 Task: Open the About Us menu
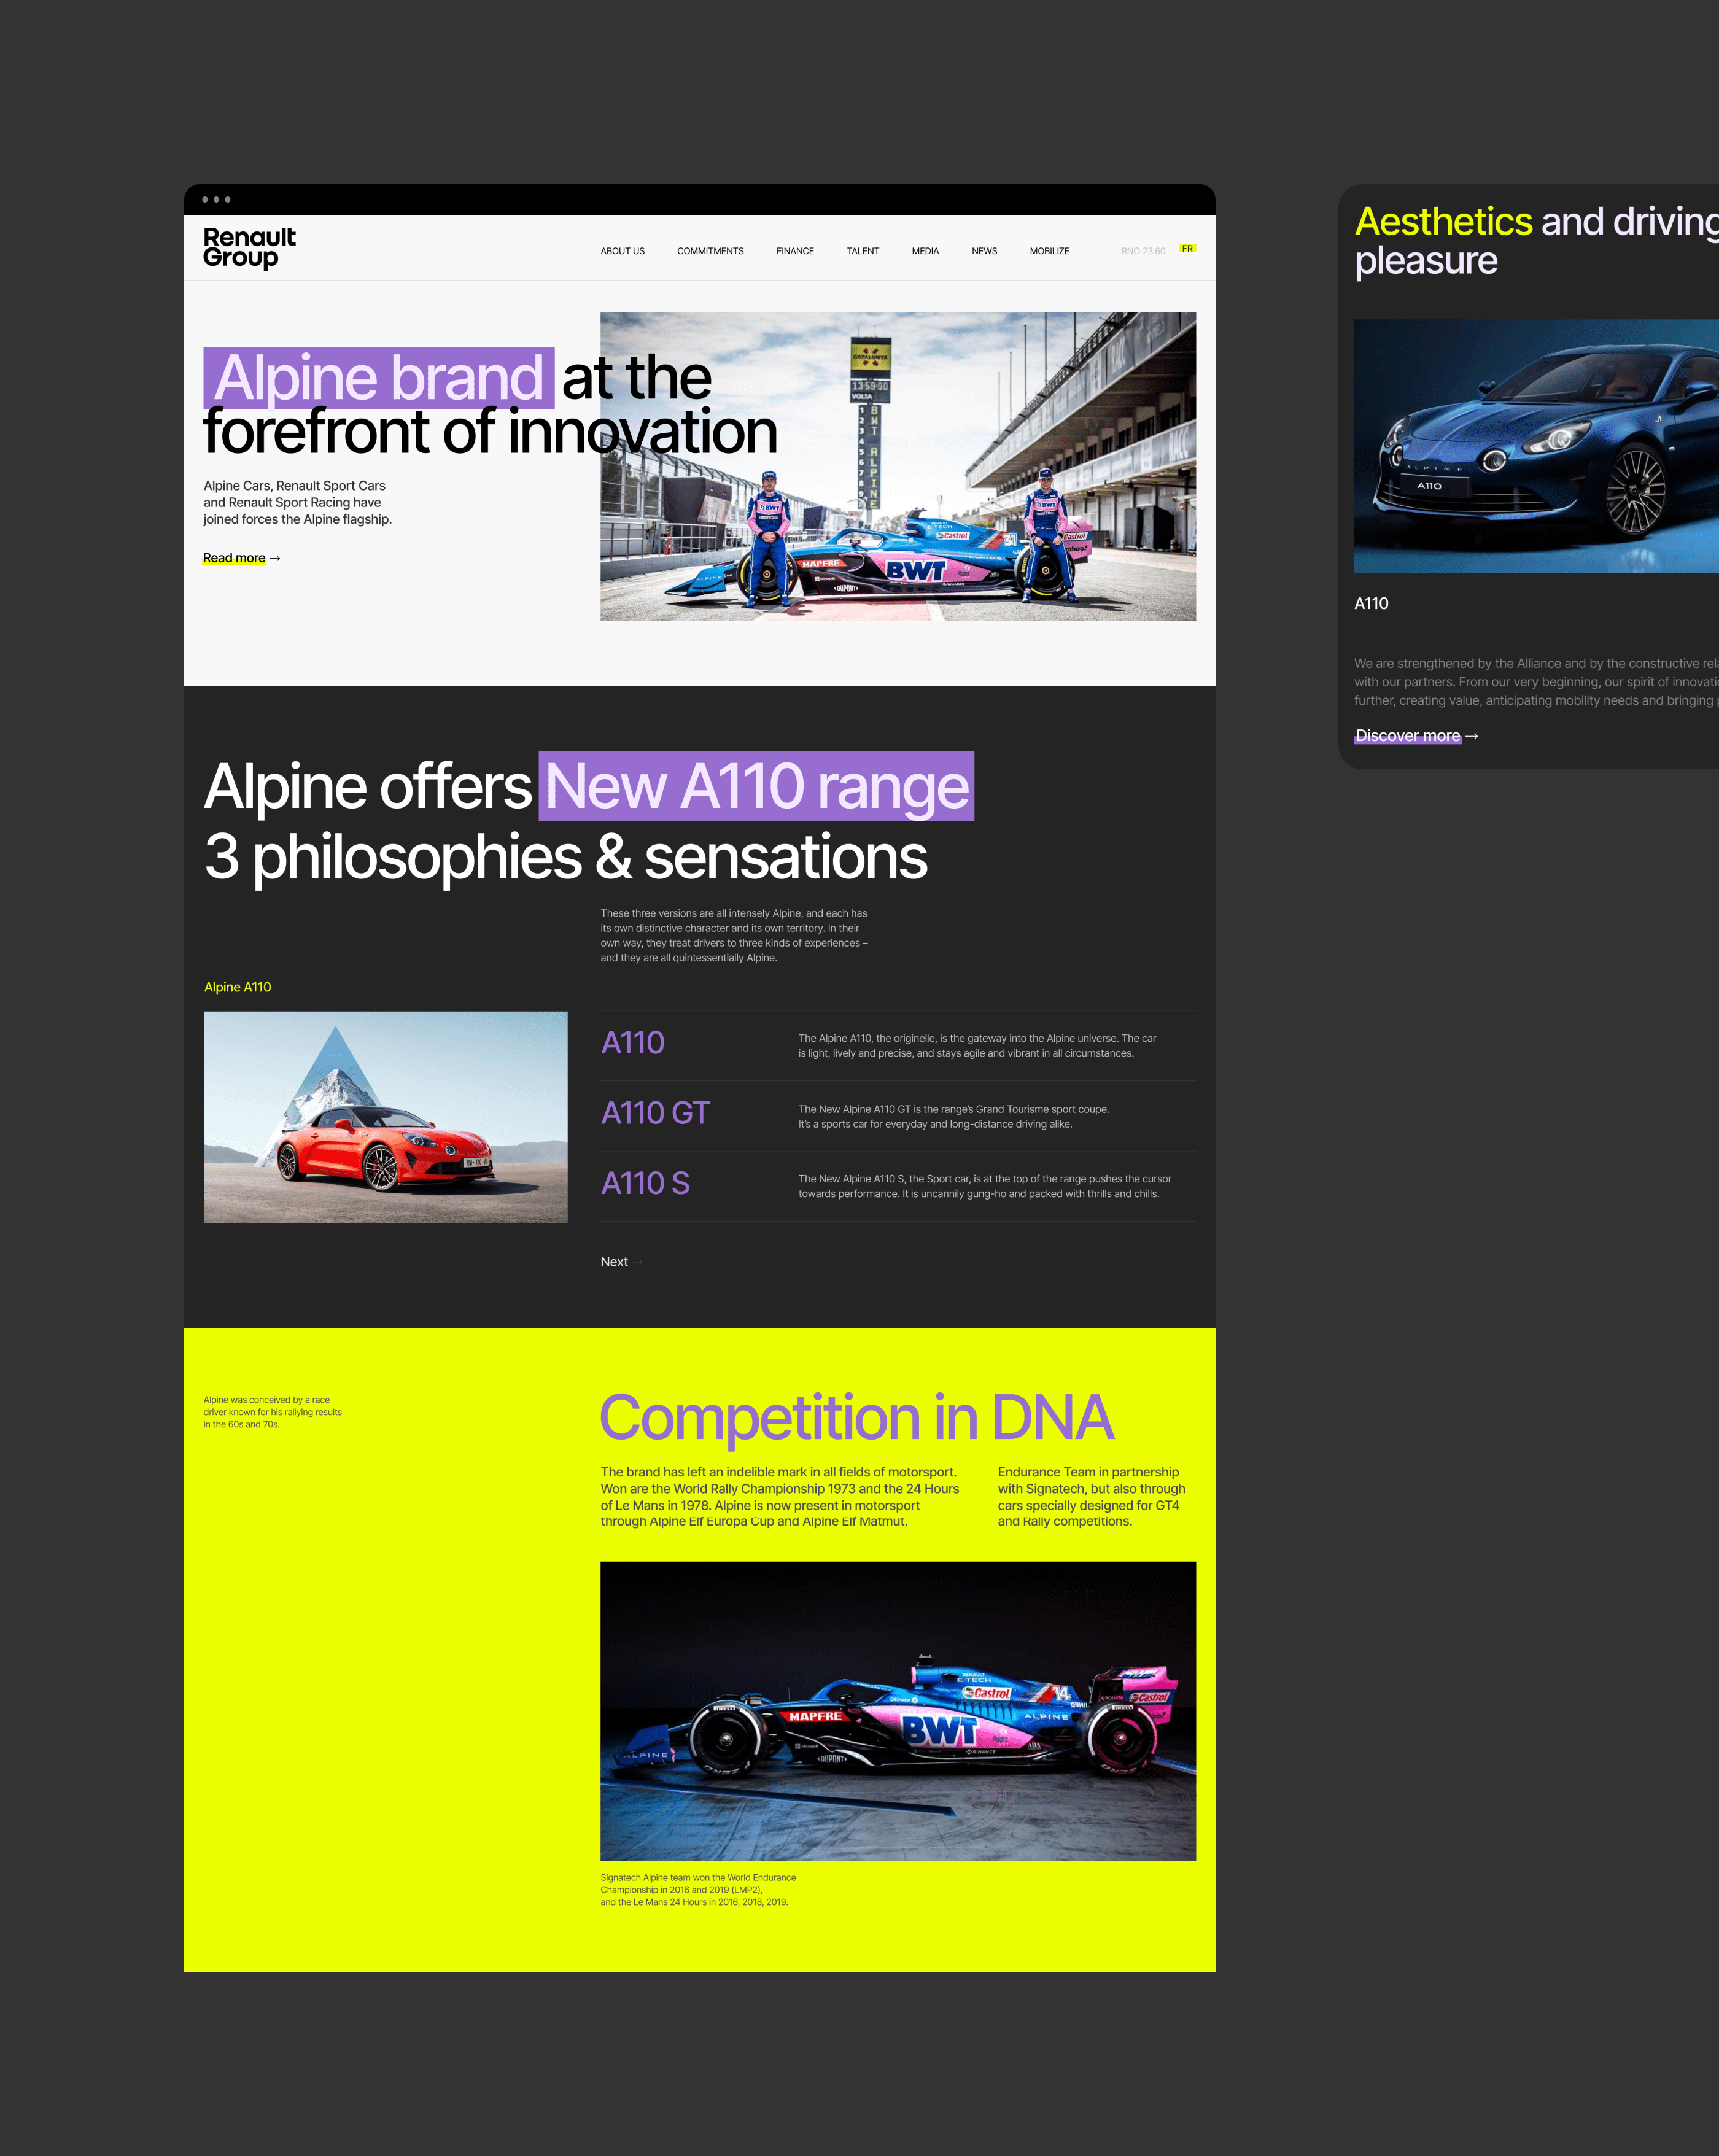point(622,251)
